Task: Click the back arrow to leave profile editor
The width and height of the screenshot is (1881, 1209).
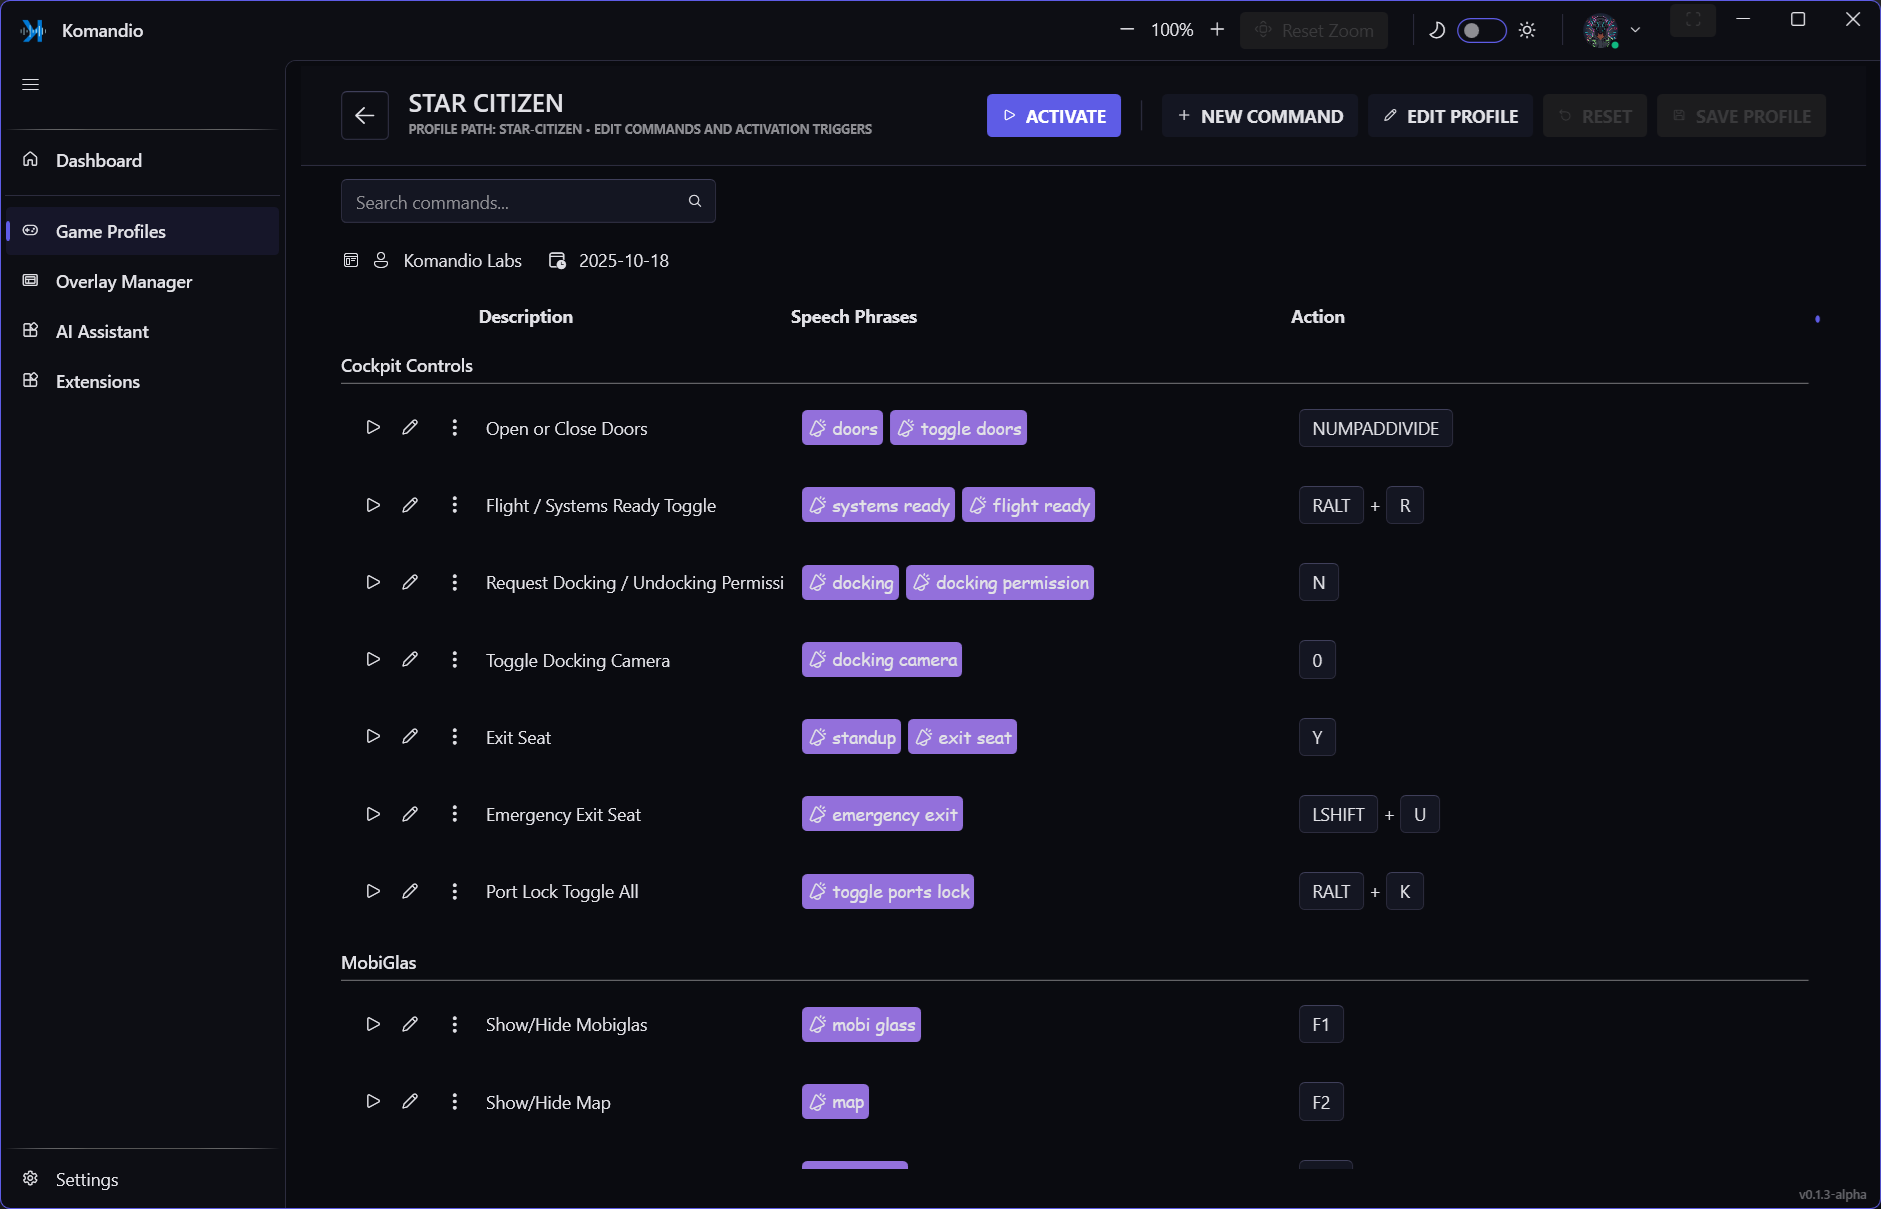Action: click(364, 115)
